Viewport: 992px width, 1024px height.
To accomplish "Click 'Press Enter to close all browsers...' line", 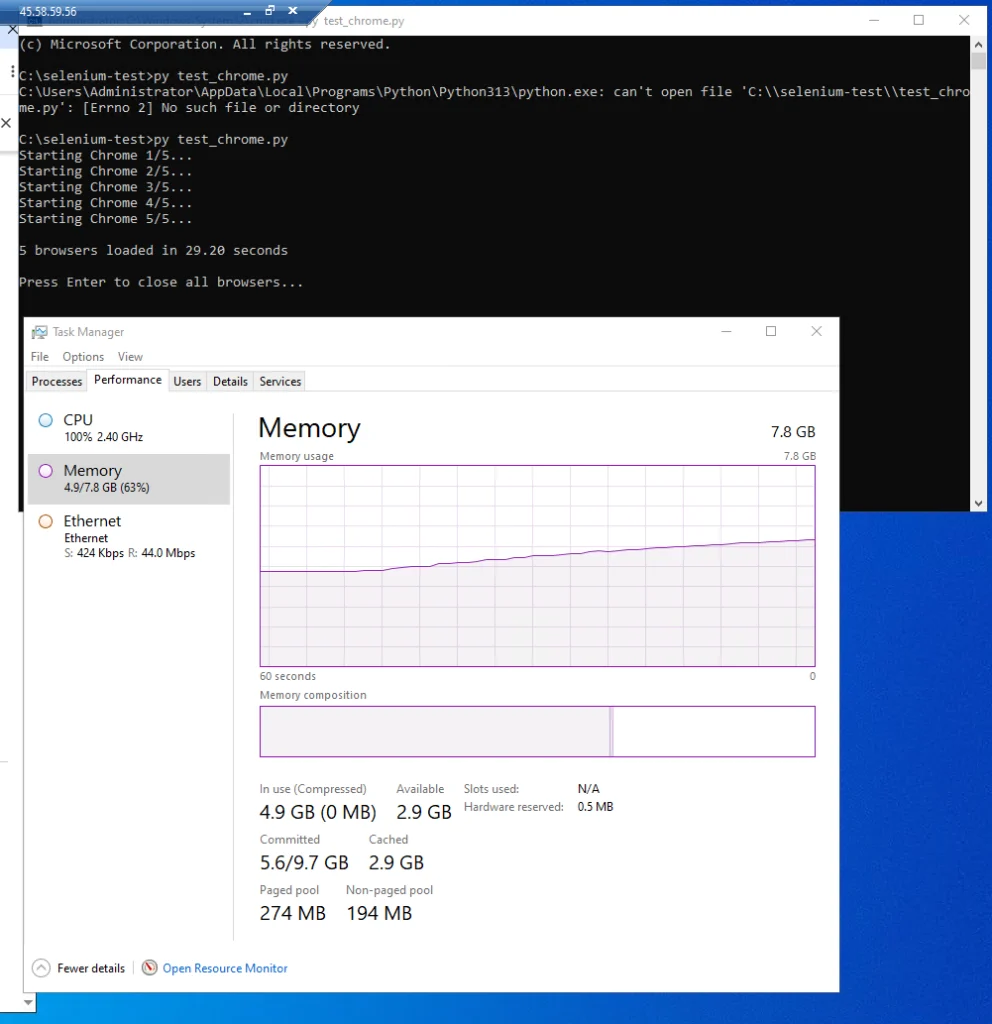I will 161,282.
